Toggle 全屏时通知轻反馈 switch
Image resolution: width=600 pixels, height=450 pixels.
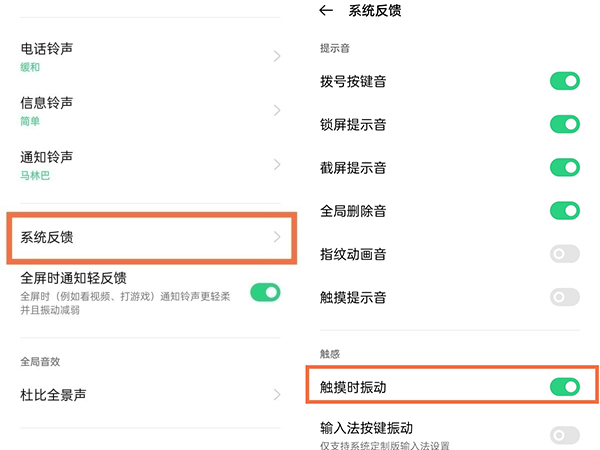(265, 292)
